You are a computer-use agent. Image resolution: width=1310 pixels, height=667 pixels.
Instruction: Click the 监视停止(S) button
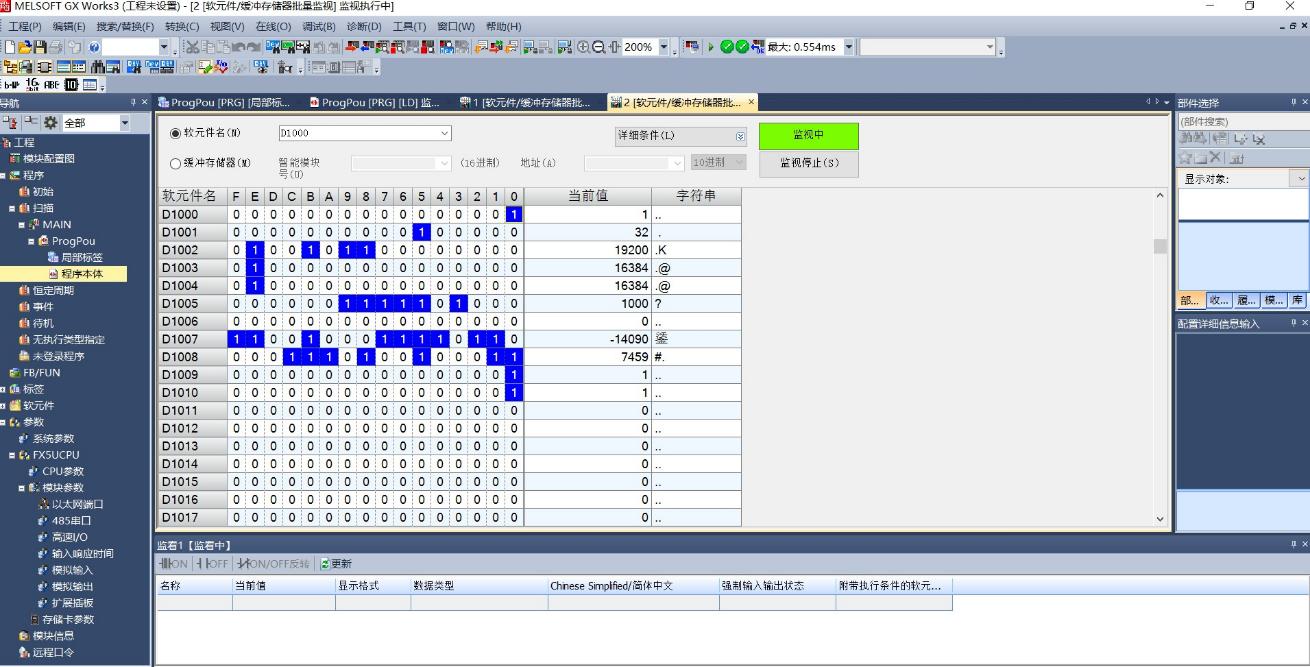(808, 163)
